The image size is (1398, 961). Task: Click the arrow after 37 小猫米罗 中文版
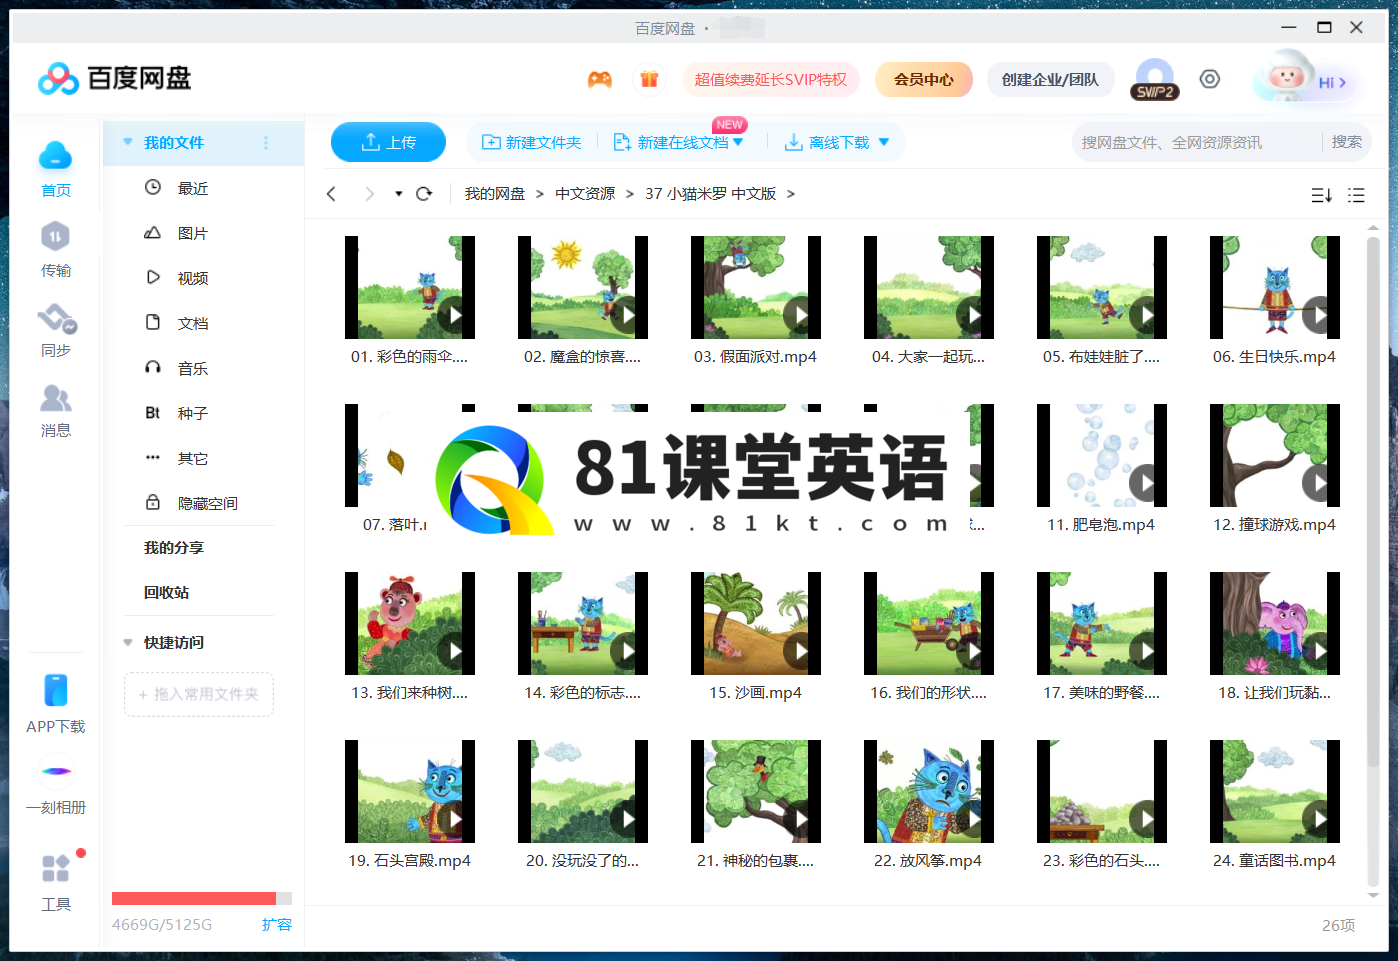[x=791, y=194]
